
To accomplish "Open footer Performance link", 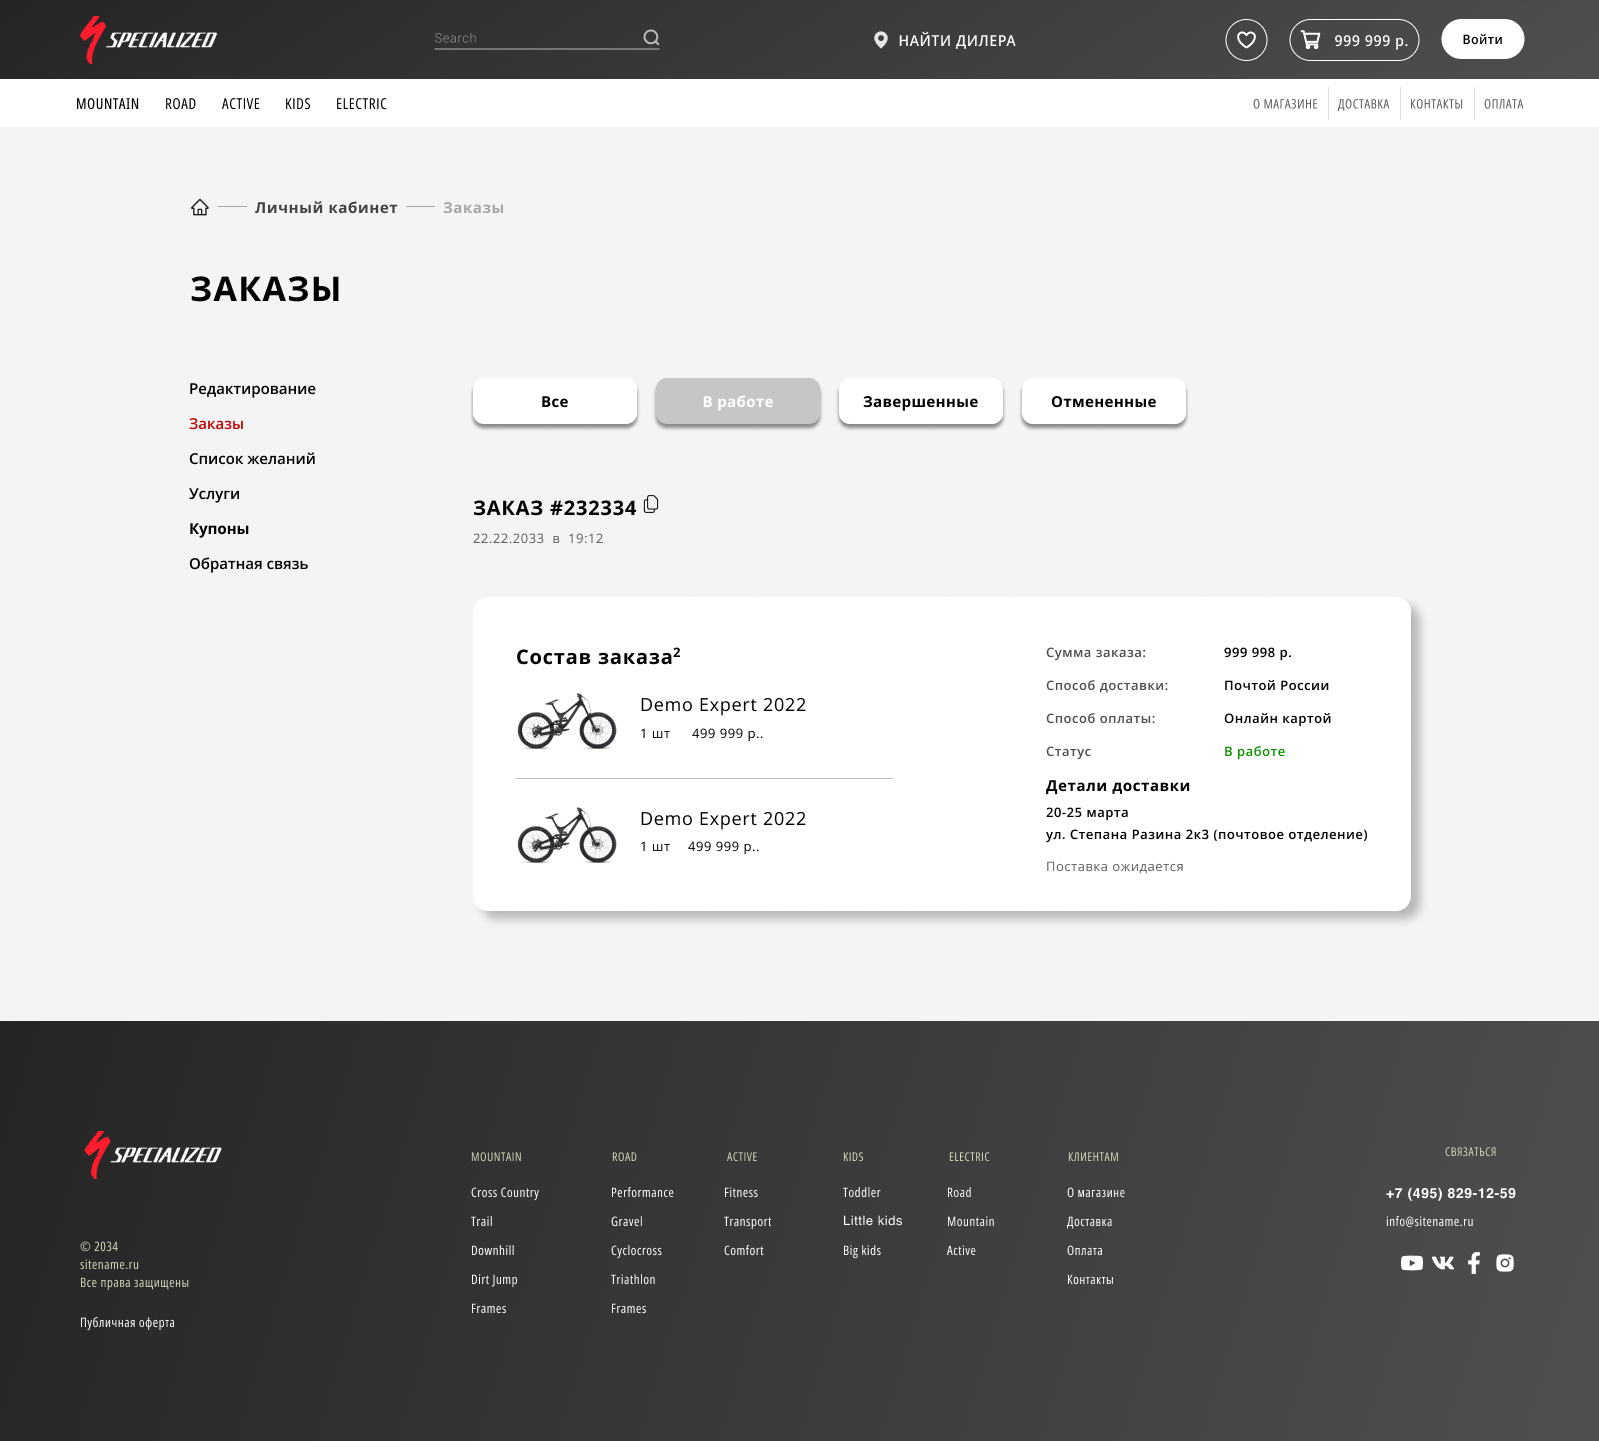I will pos(642,1193).
